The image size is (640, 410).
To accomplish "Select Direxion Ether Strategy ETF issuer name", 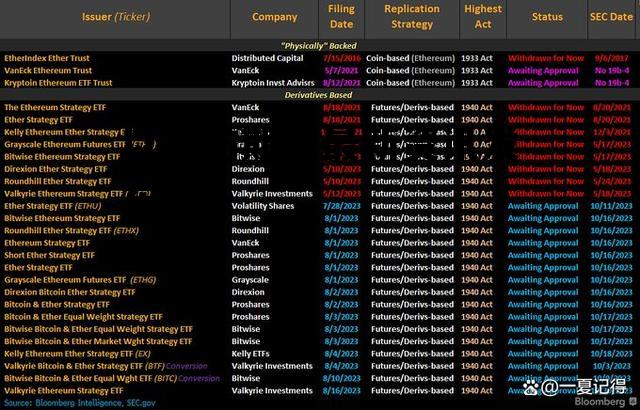I will [56, 169].
